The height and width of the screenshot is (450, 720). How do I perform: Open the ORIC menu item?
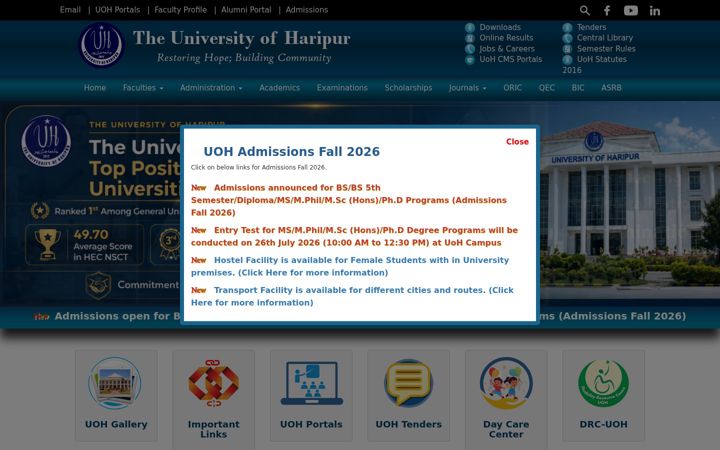[x=512, y=88]
